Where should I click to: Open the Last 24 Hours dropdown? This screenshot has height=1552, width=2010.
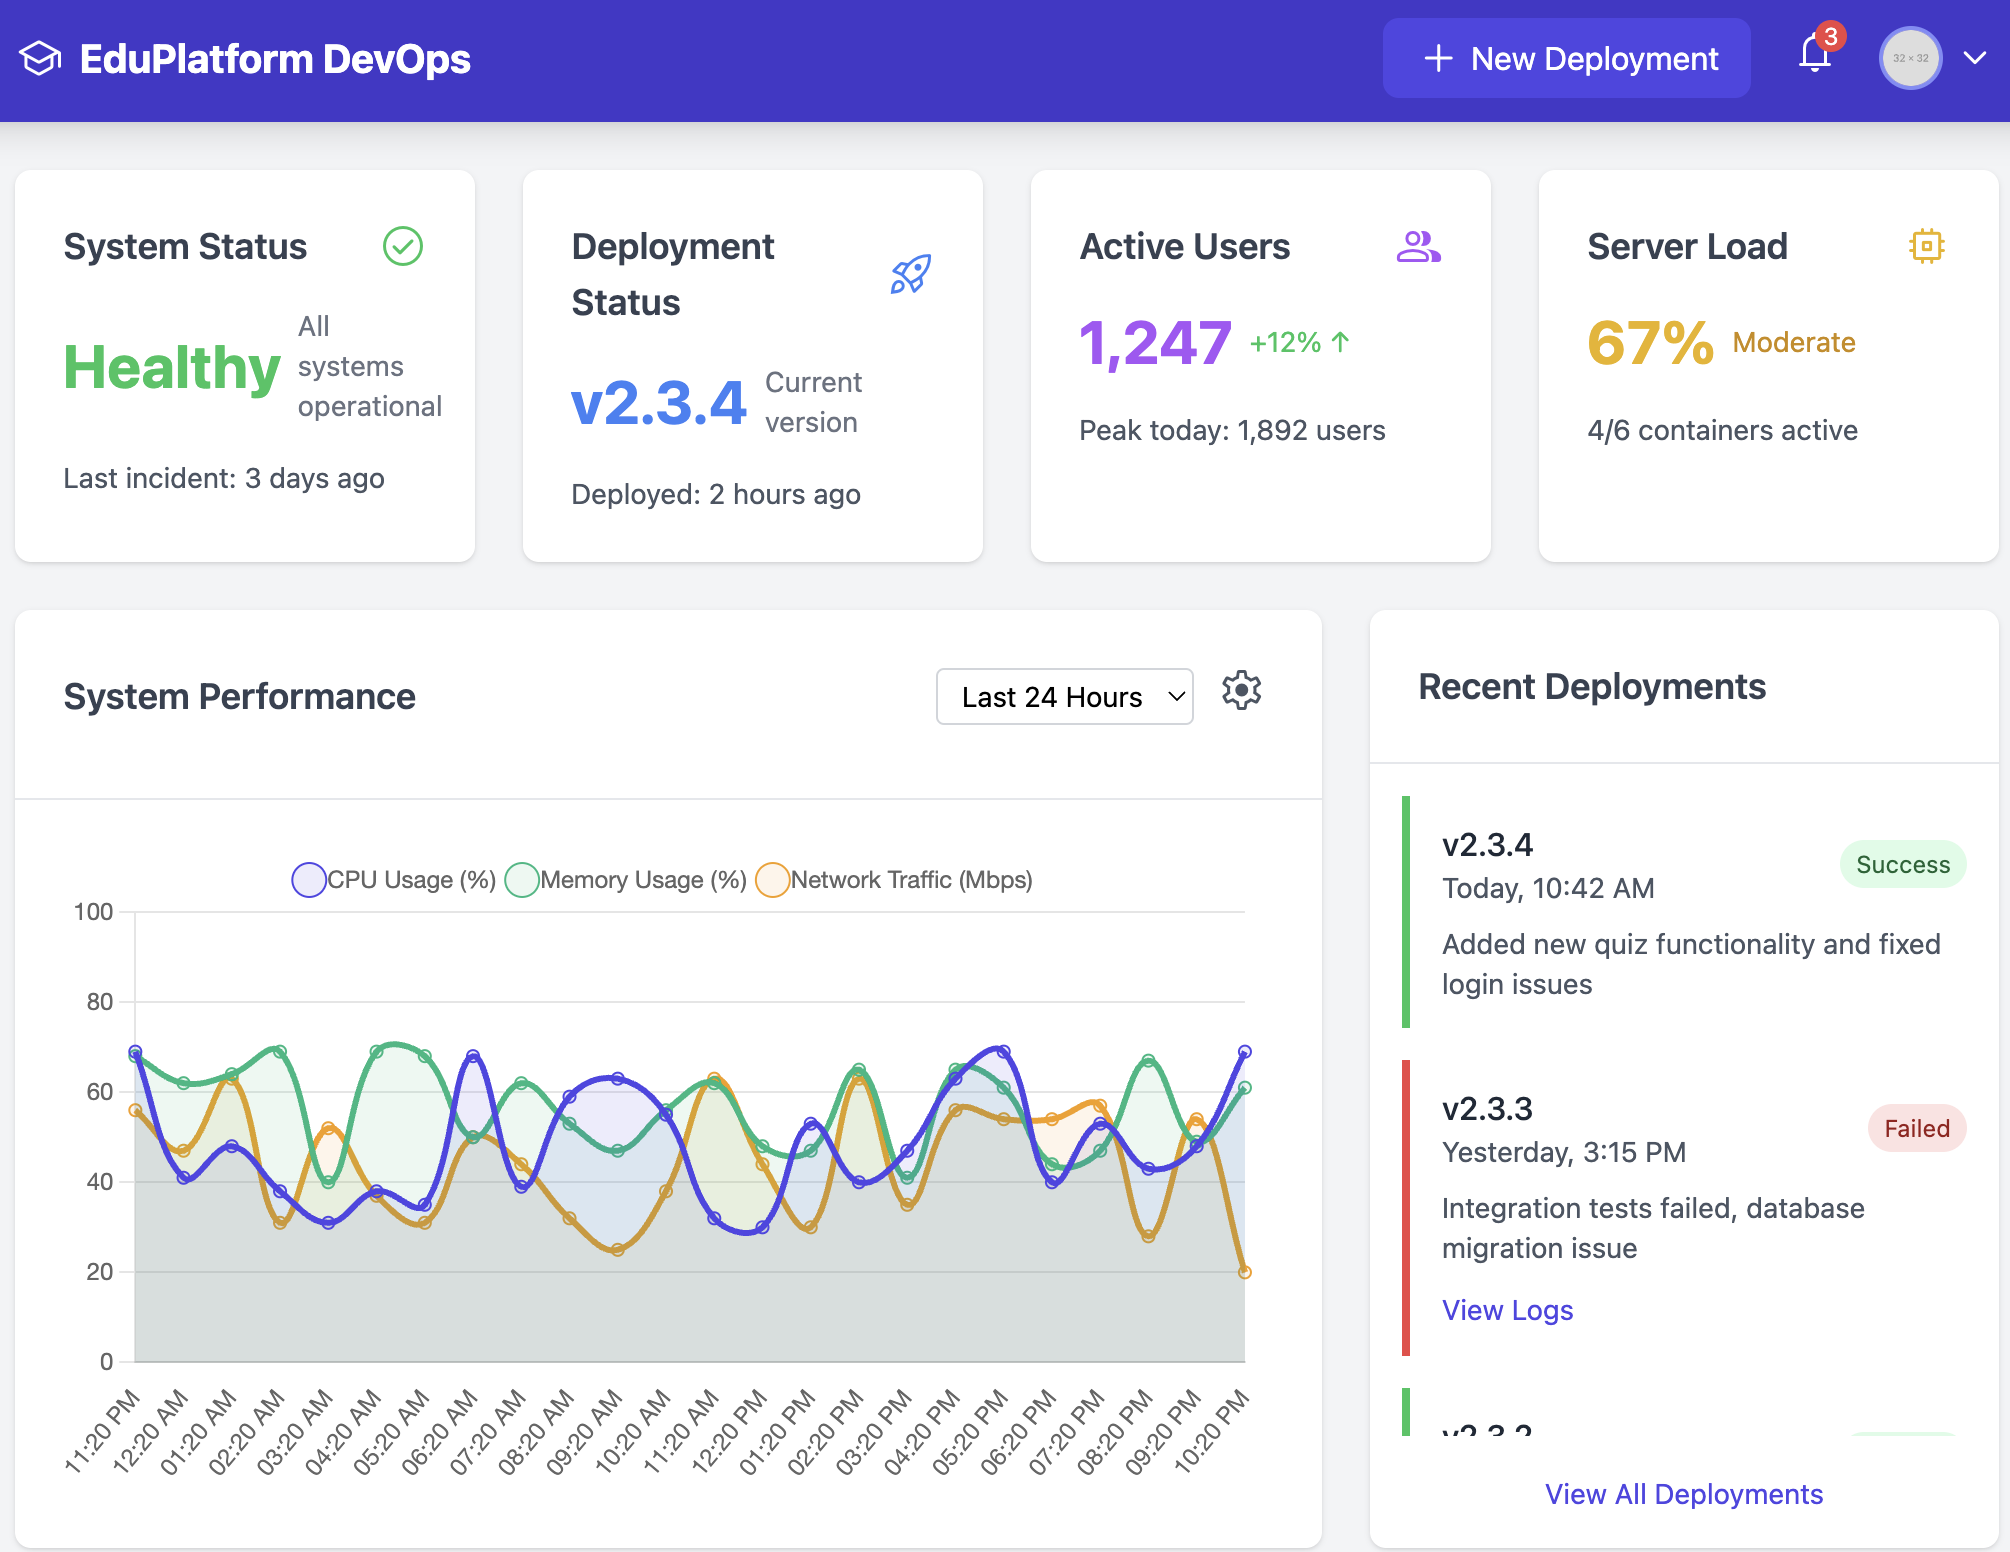(1064, 697)
